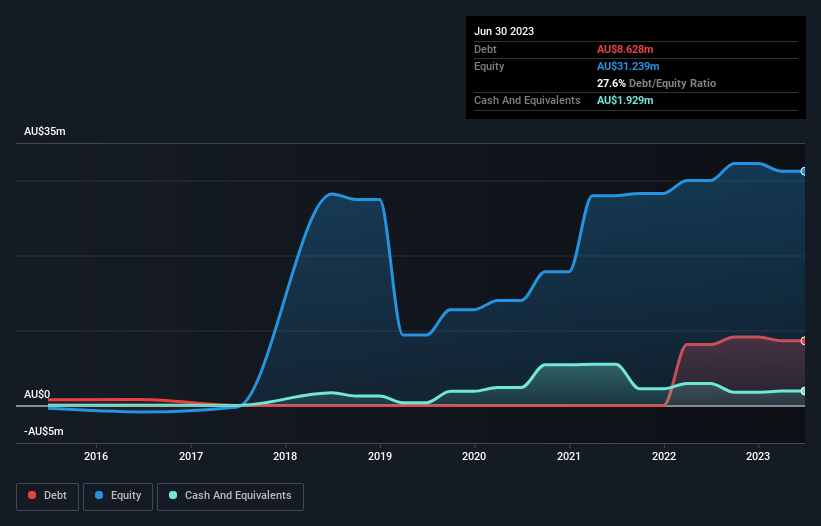Toggle the Equity legend button
This screenshot has height=526, width=821.
[118, 496]
